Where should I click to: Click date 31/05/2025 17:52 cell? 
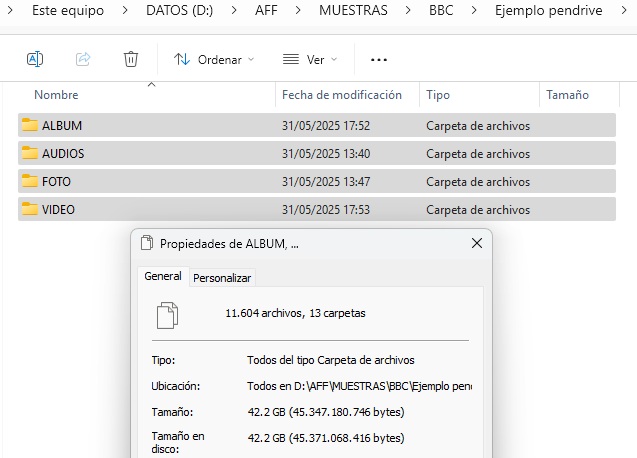[x=326, y=126]
